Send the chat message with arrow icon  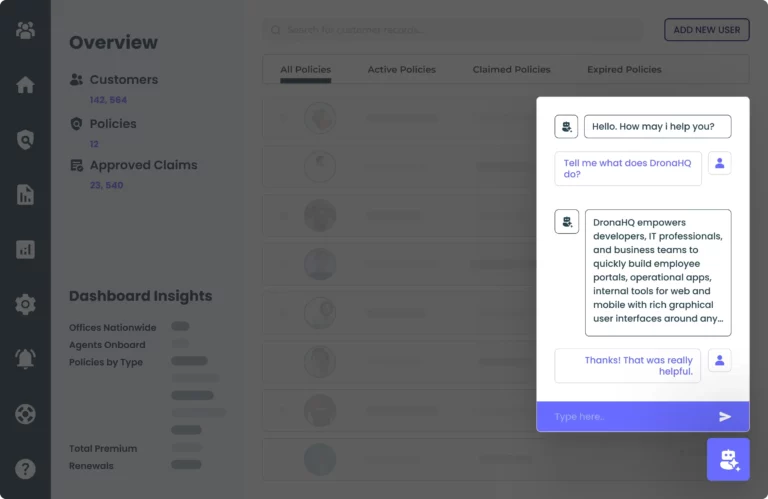[725, 416]
